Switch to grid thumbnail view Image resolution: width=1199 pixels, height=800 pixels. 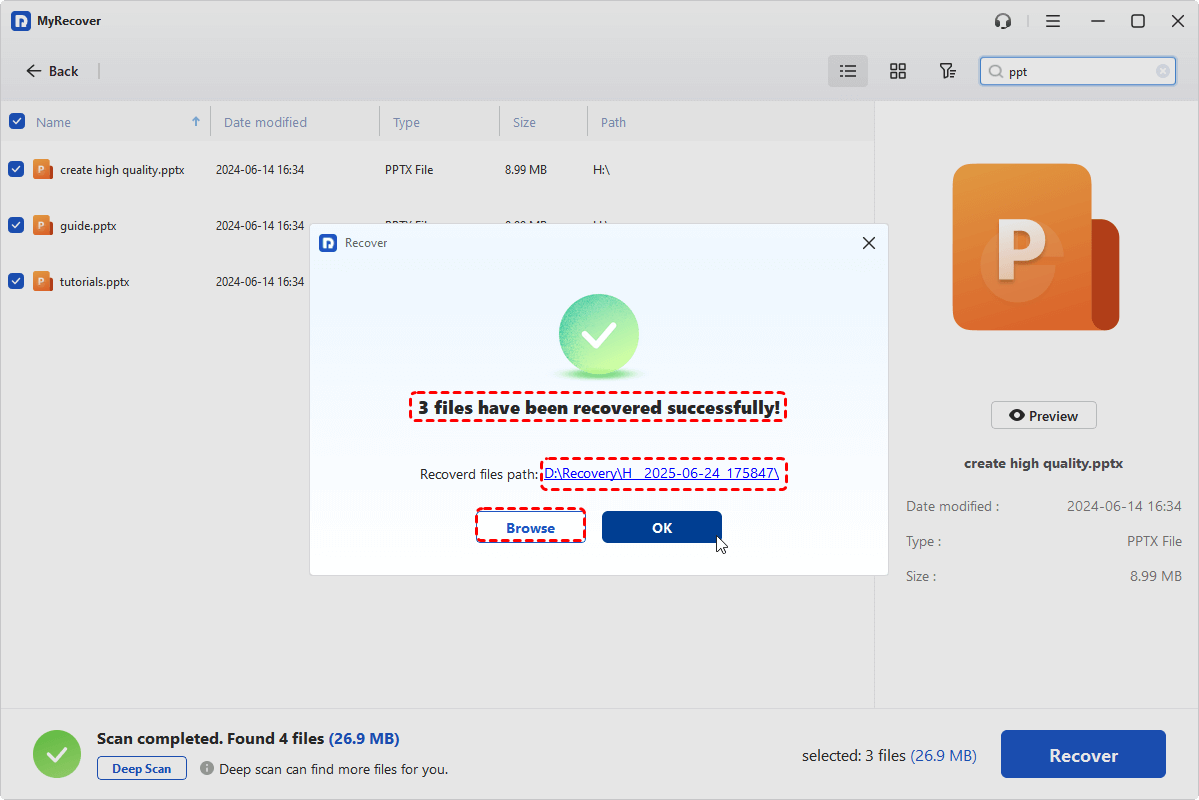[x=898, y=71]
